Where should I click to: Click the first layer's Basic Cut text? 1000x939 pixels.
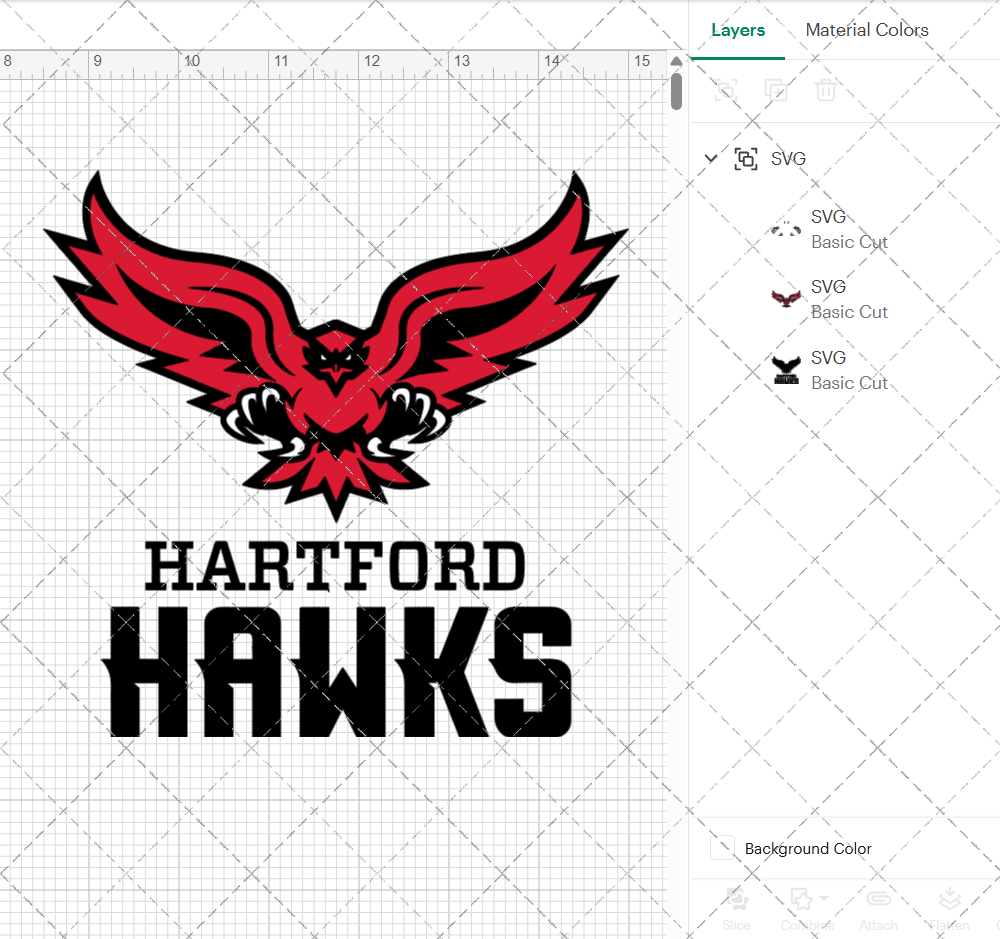tap(849, 242)
